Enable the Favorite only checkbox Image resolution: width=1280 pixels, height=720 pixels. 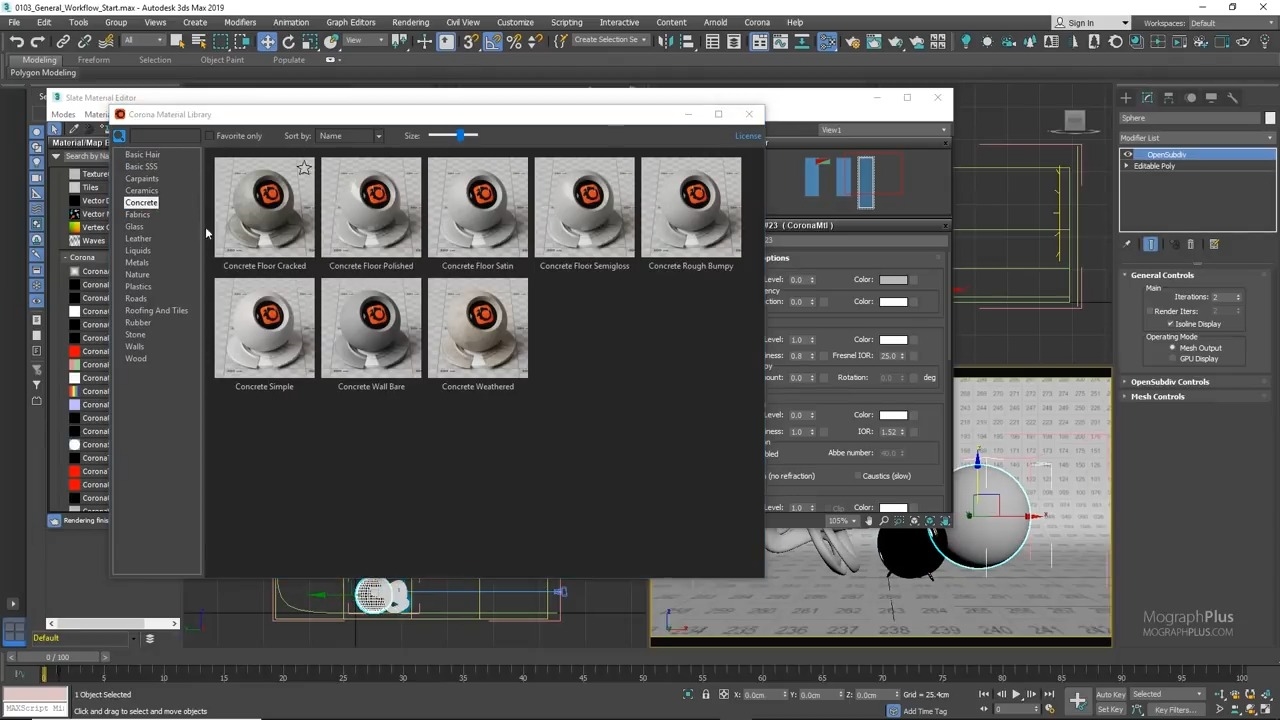click(209, 136)
